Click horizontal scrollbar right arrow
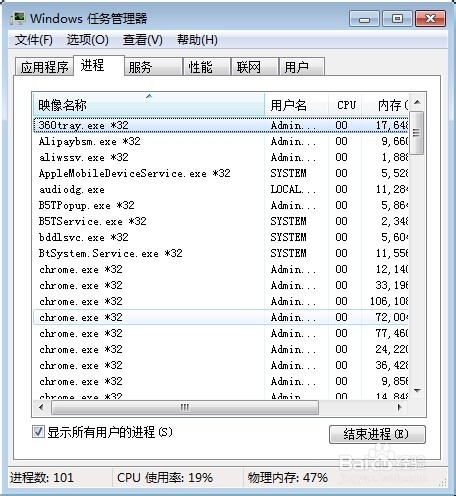Screen dimensions: 456x496 click(400, 407)
